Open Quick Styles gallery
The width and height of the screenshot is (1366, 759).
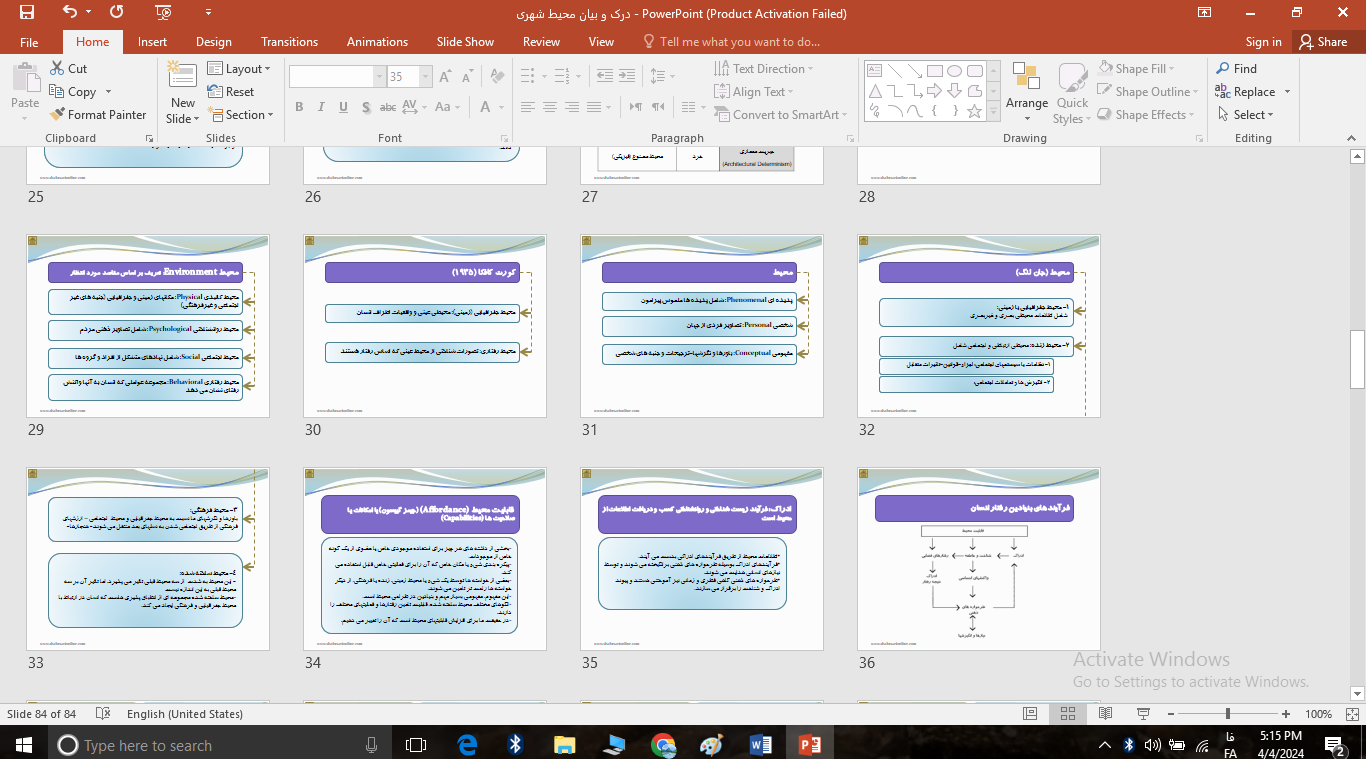(x=1072, y=93)
